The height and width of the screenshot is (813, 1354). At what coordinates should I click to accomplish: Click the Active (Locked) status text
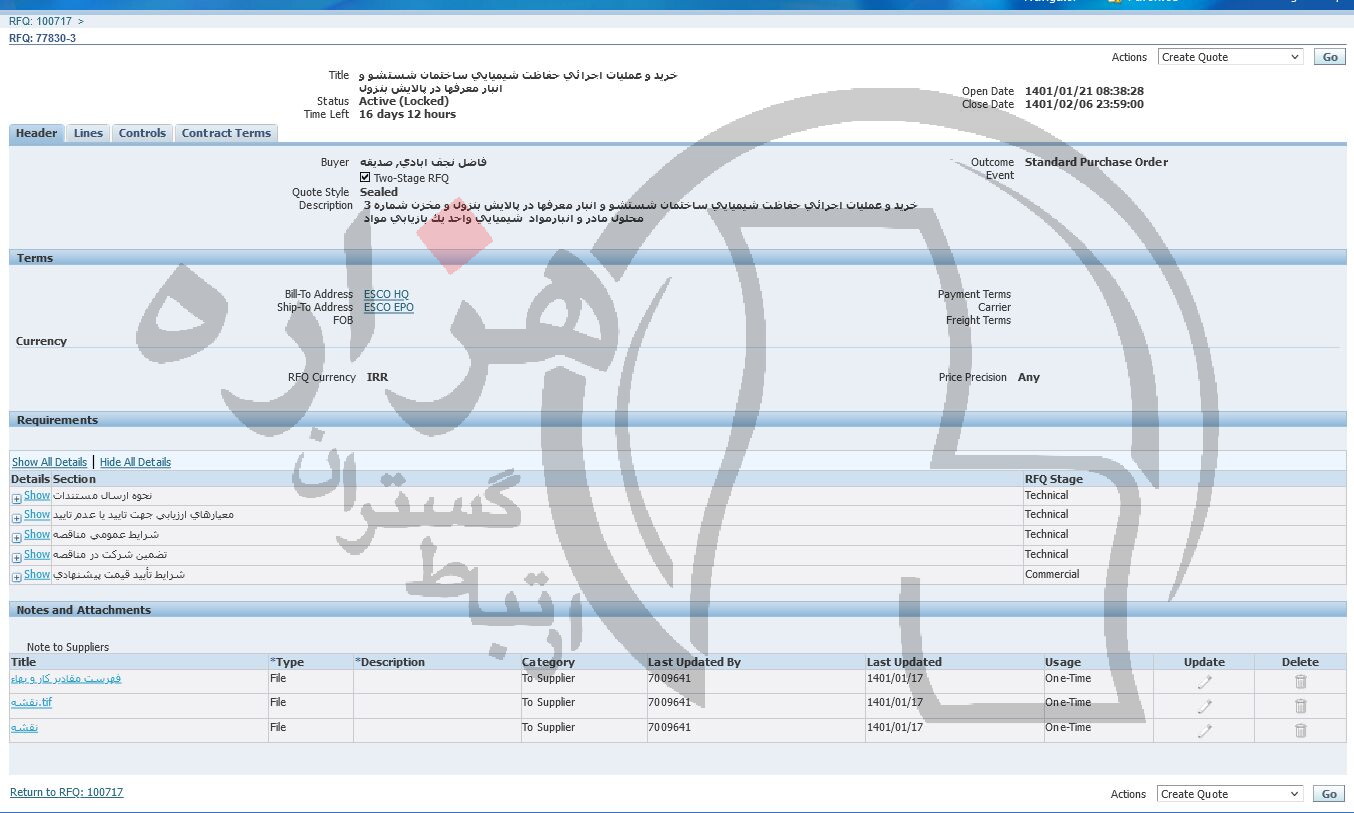[404, 101]
